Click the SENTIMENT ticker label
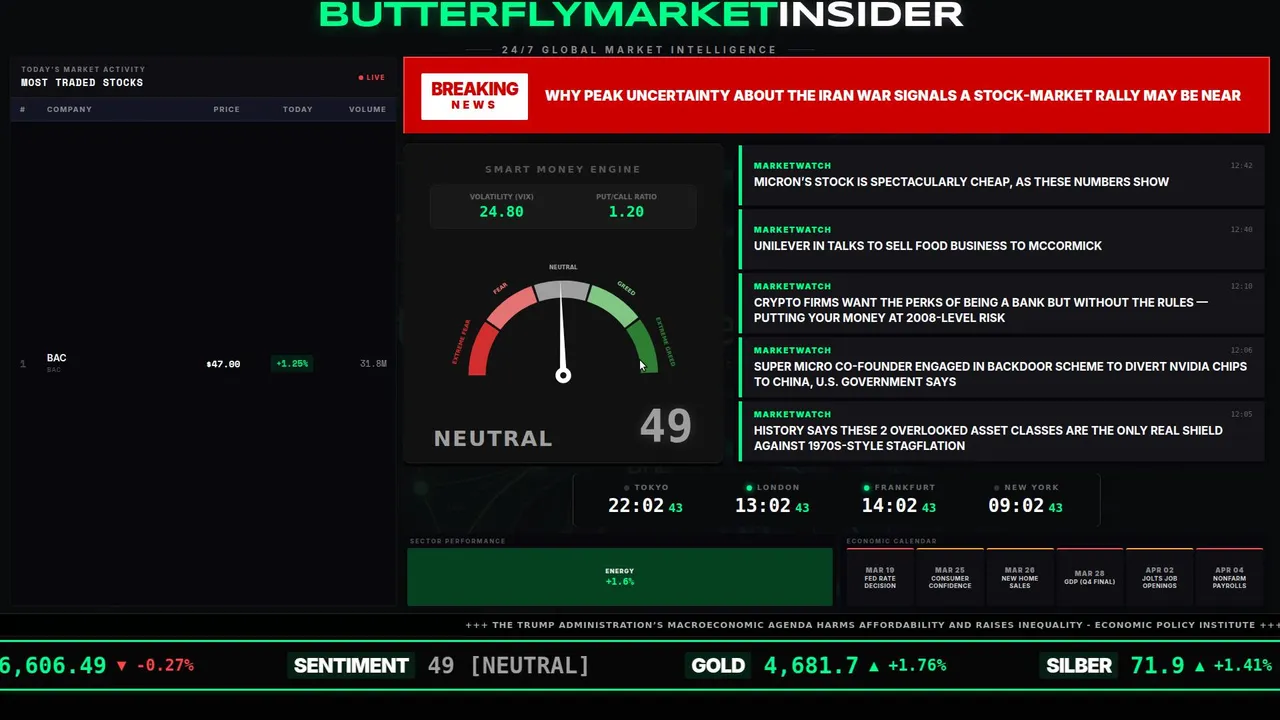 pos(351,666)
